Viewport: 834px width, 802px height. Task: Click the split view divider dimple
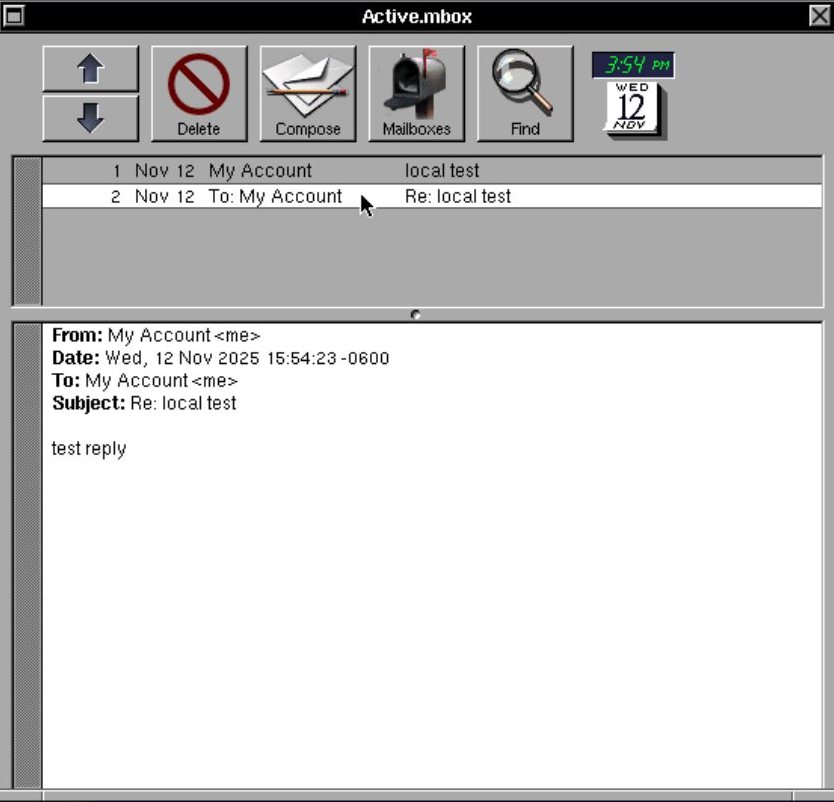(x=416, y=314)
